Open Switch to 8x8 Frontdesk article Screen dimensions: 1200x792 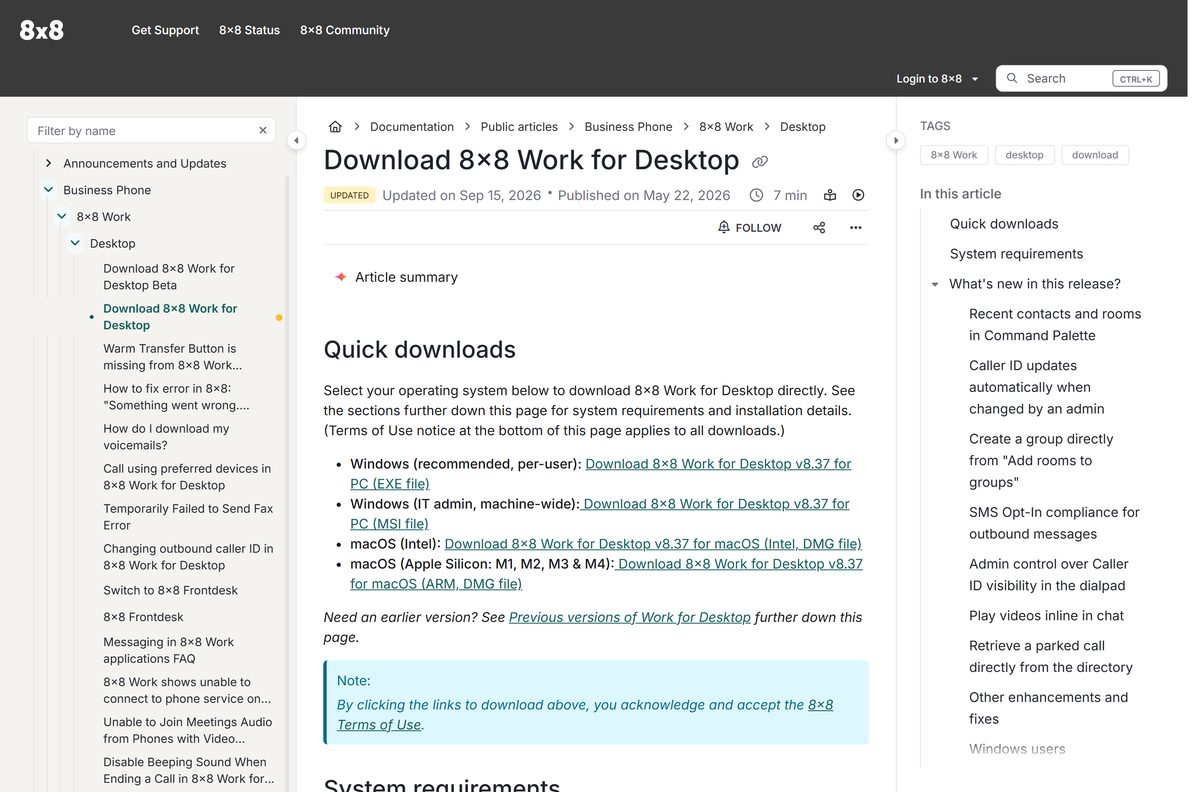(x=170, y=591)
